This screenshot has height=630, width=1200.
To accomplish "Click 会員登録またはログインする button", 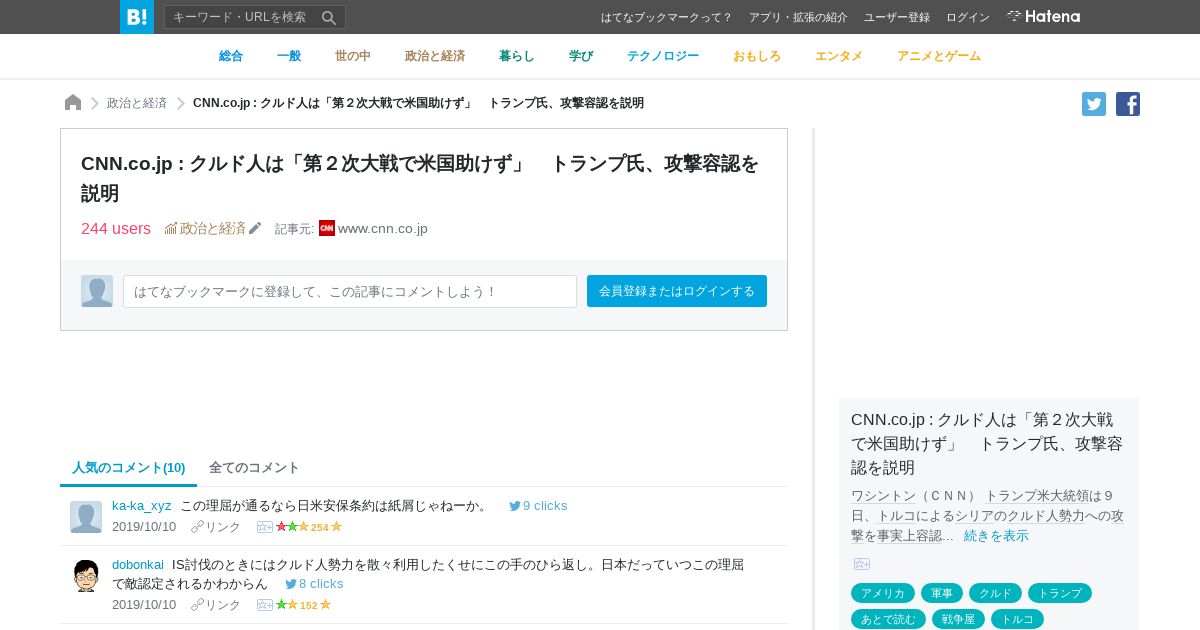I will (677, 291).
